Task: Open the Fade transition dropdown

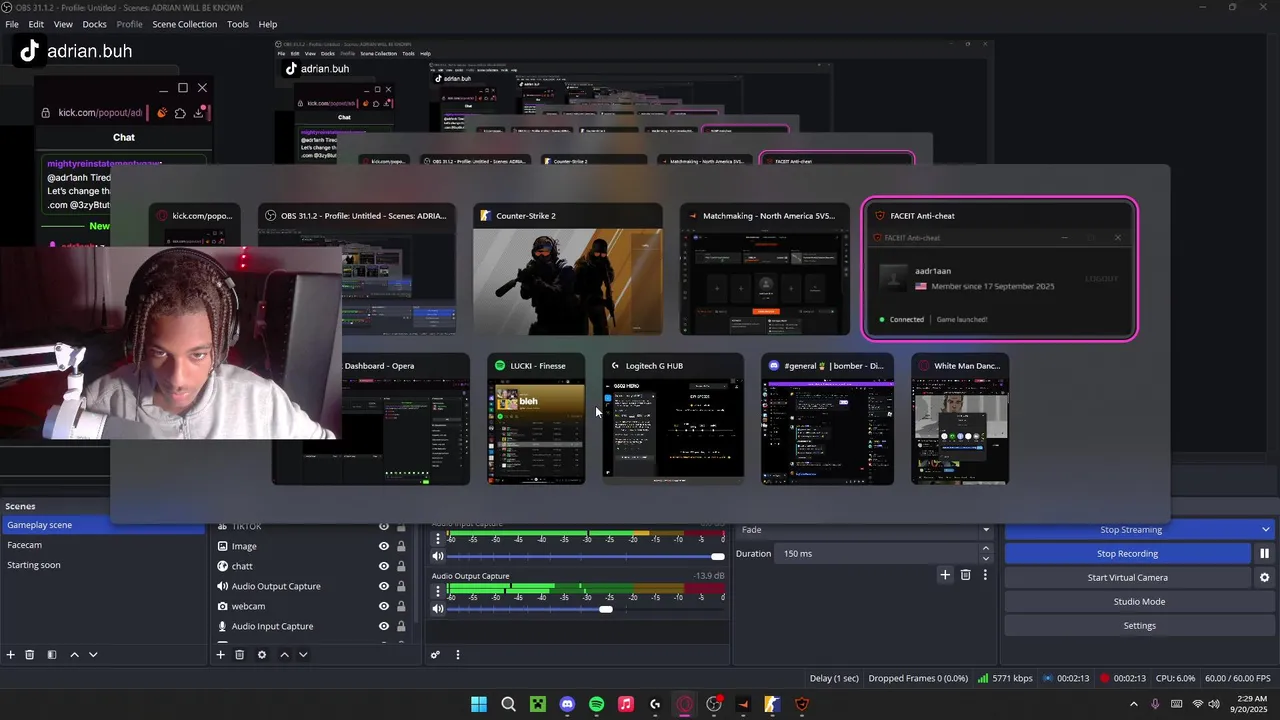Action: click(x=865, y=530)
